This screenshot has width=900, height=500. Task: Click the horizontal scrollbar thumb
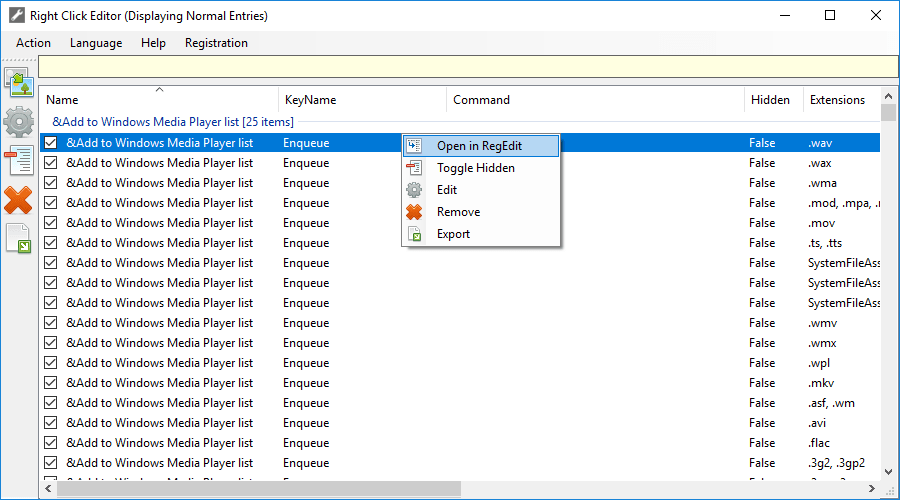tap(258, 489)
